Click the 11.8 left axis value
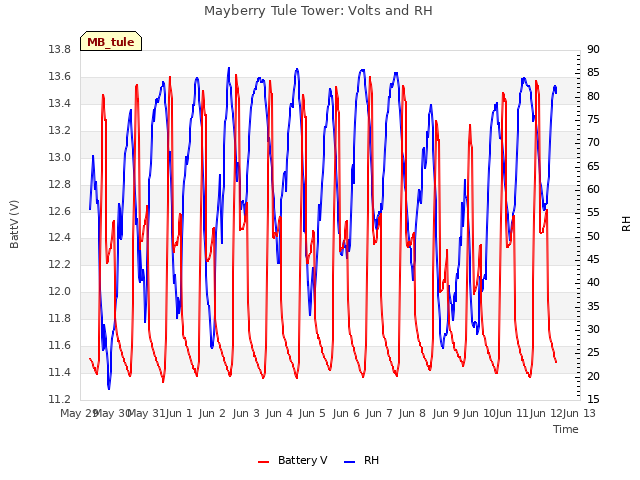 pos(60,318)
